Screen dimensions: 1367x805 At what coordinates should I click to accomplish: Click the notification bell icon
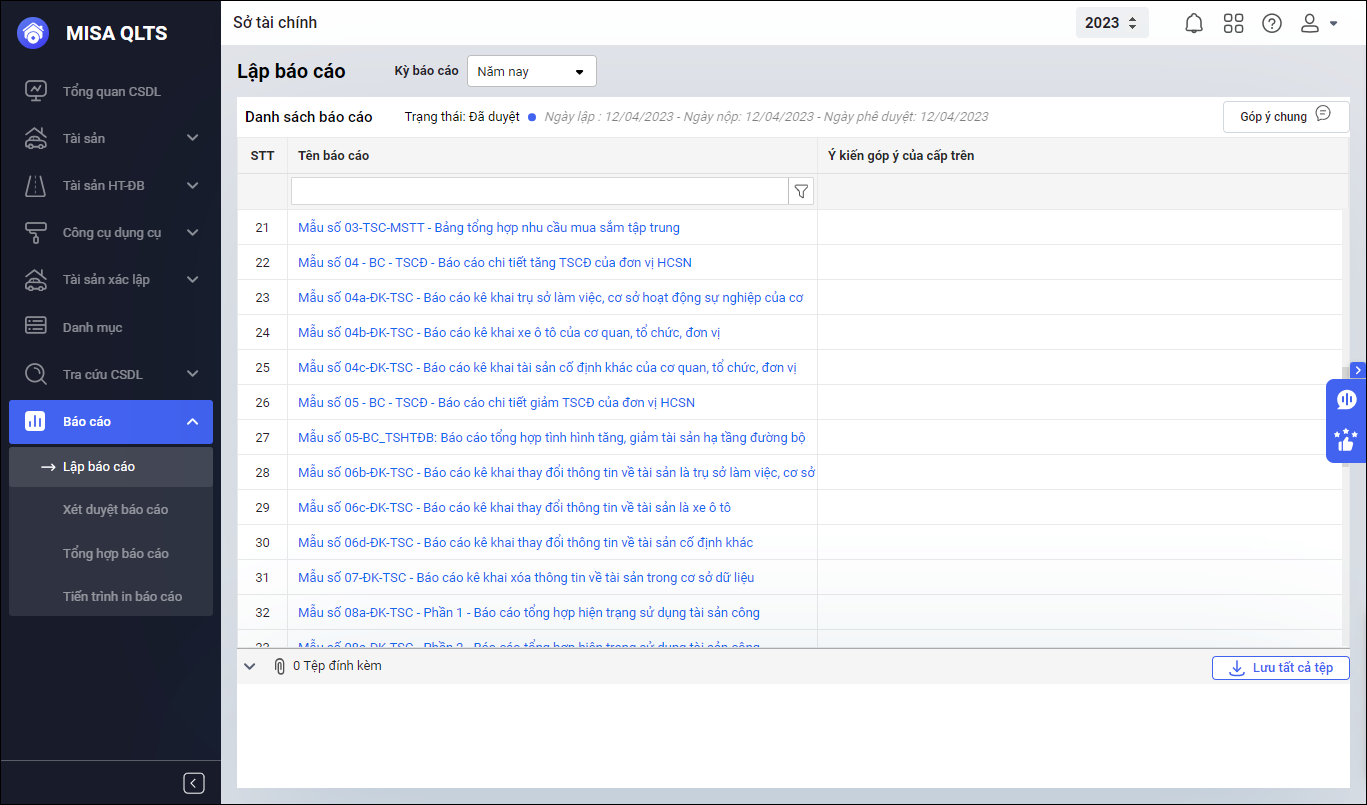1193,23
